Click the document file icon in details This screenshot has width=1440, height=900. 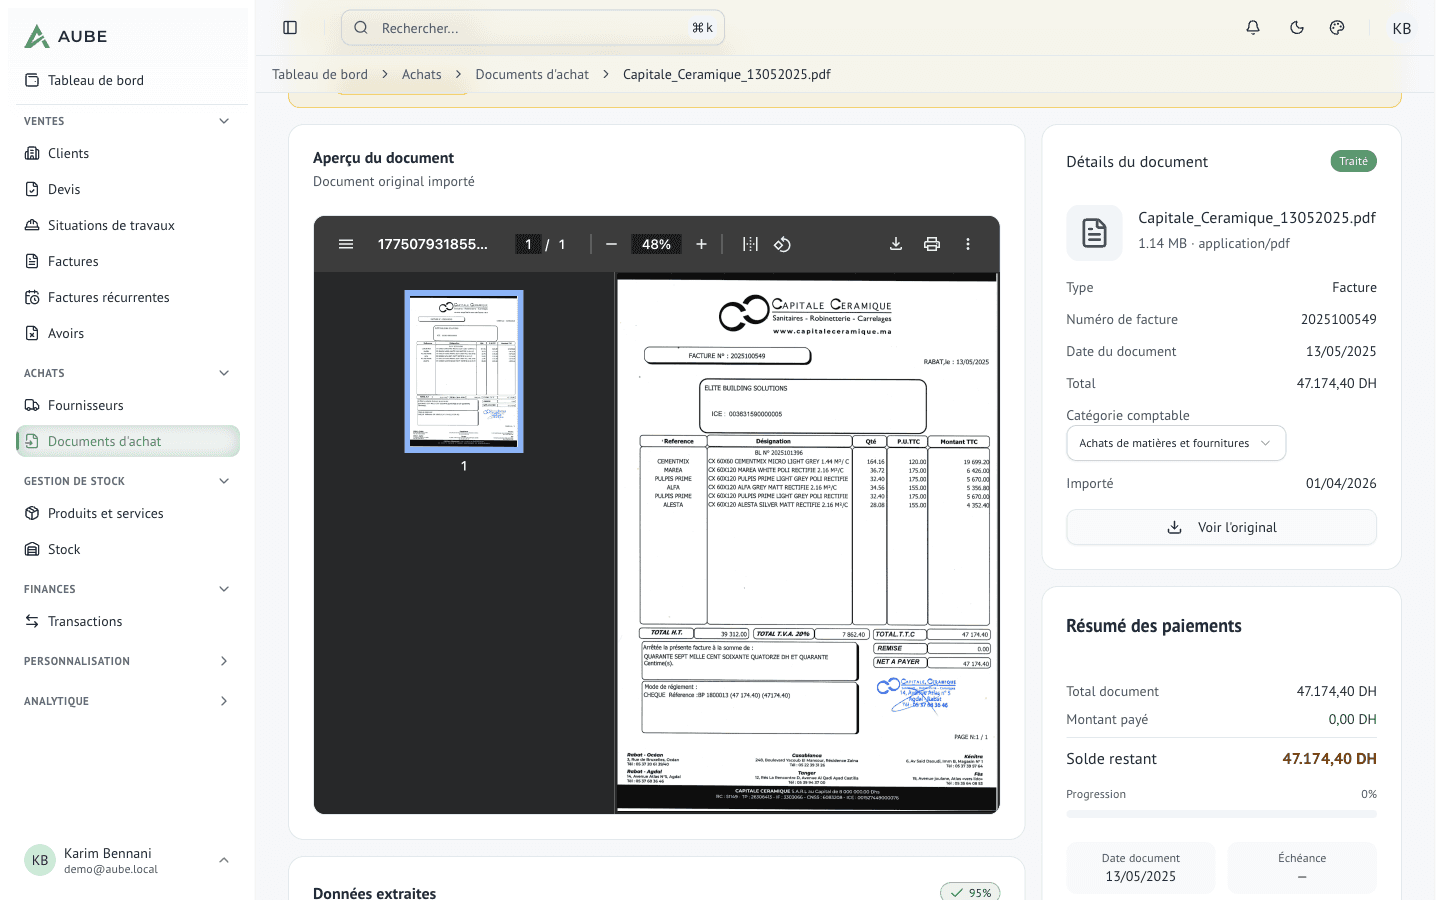tap(1094, 233)
